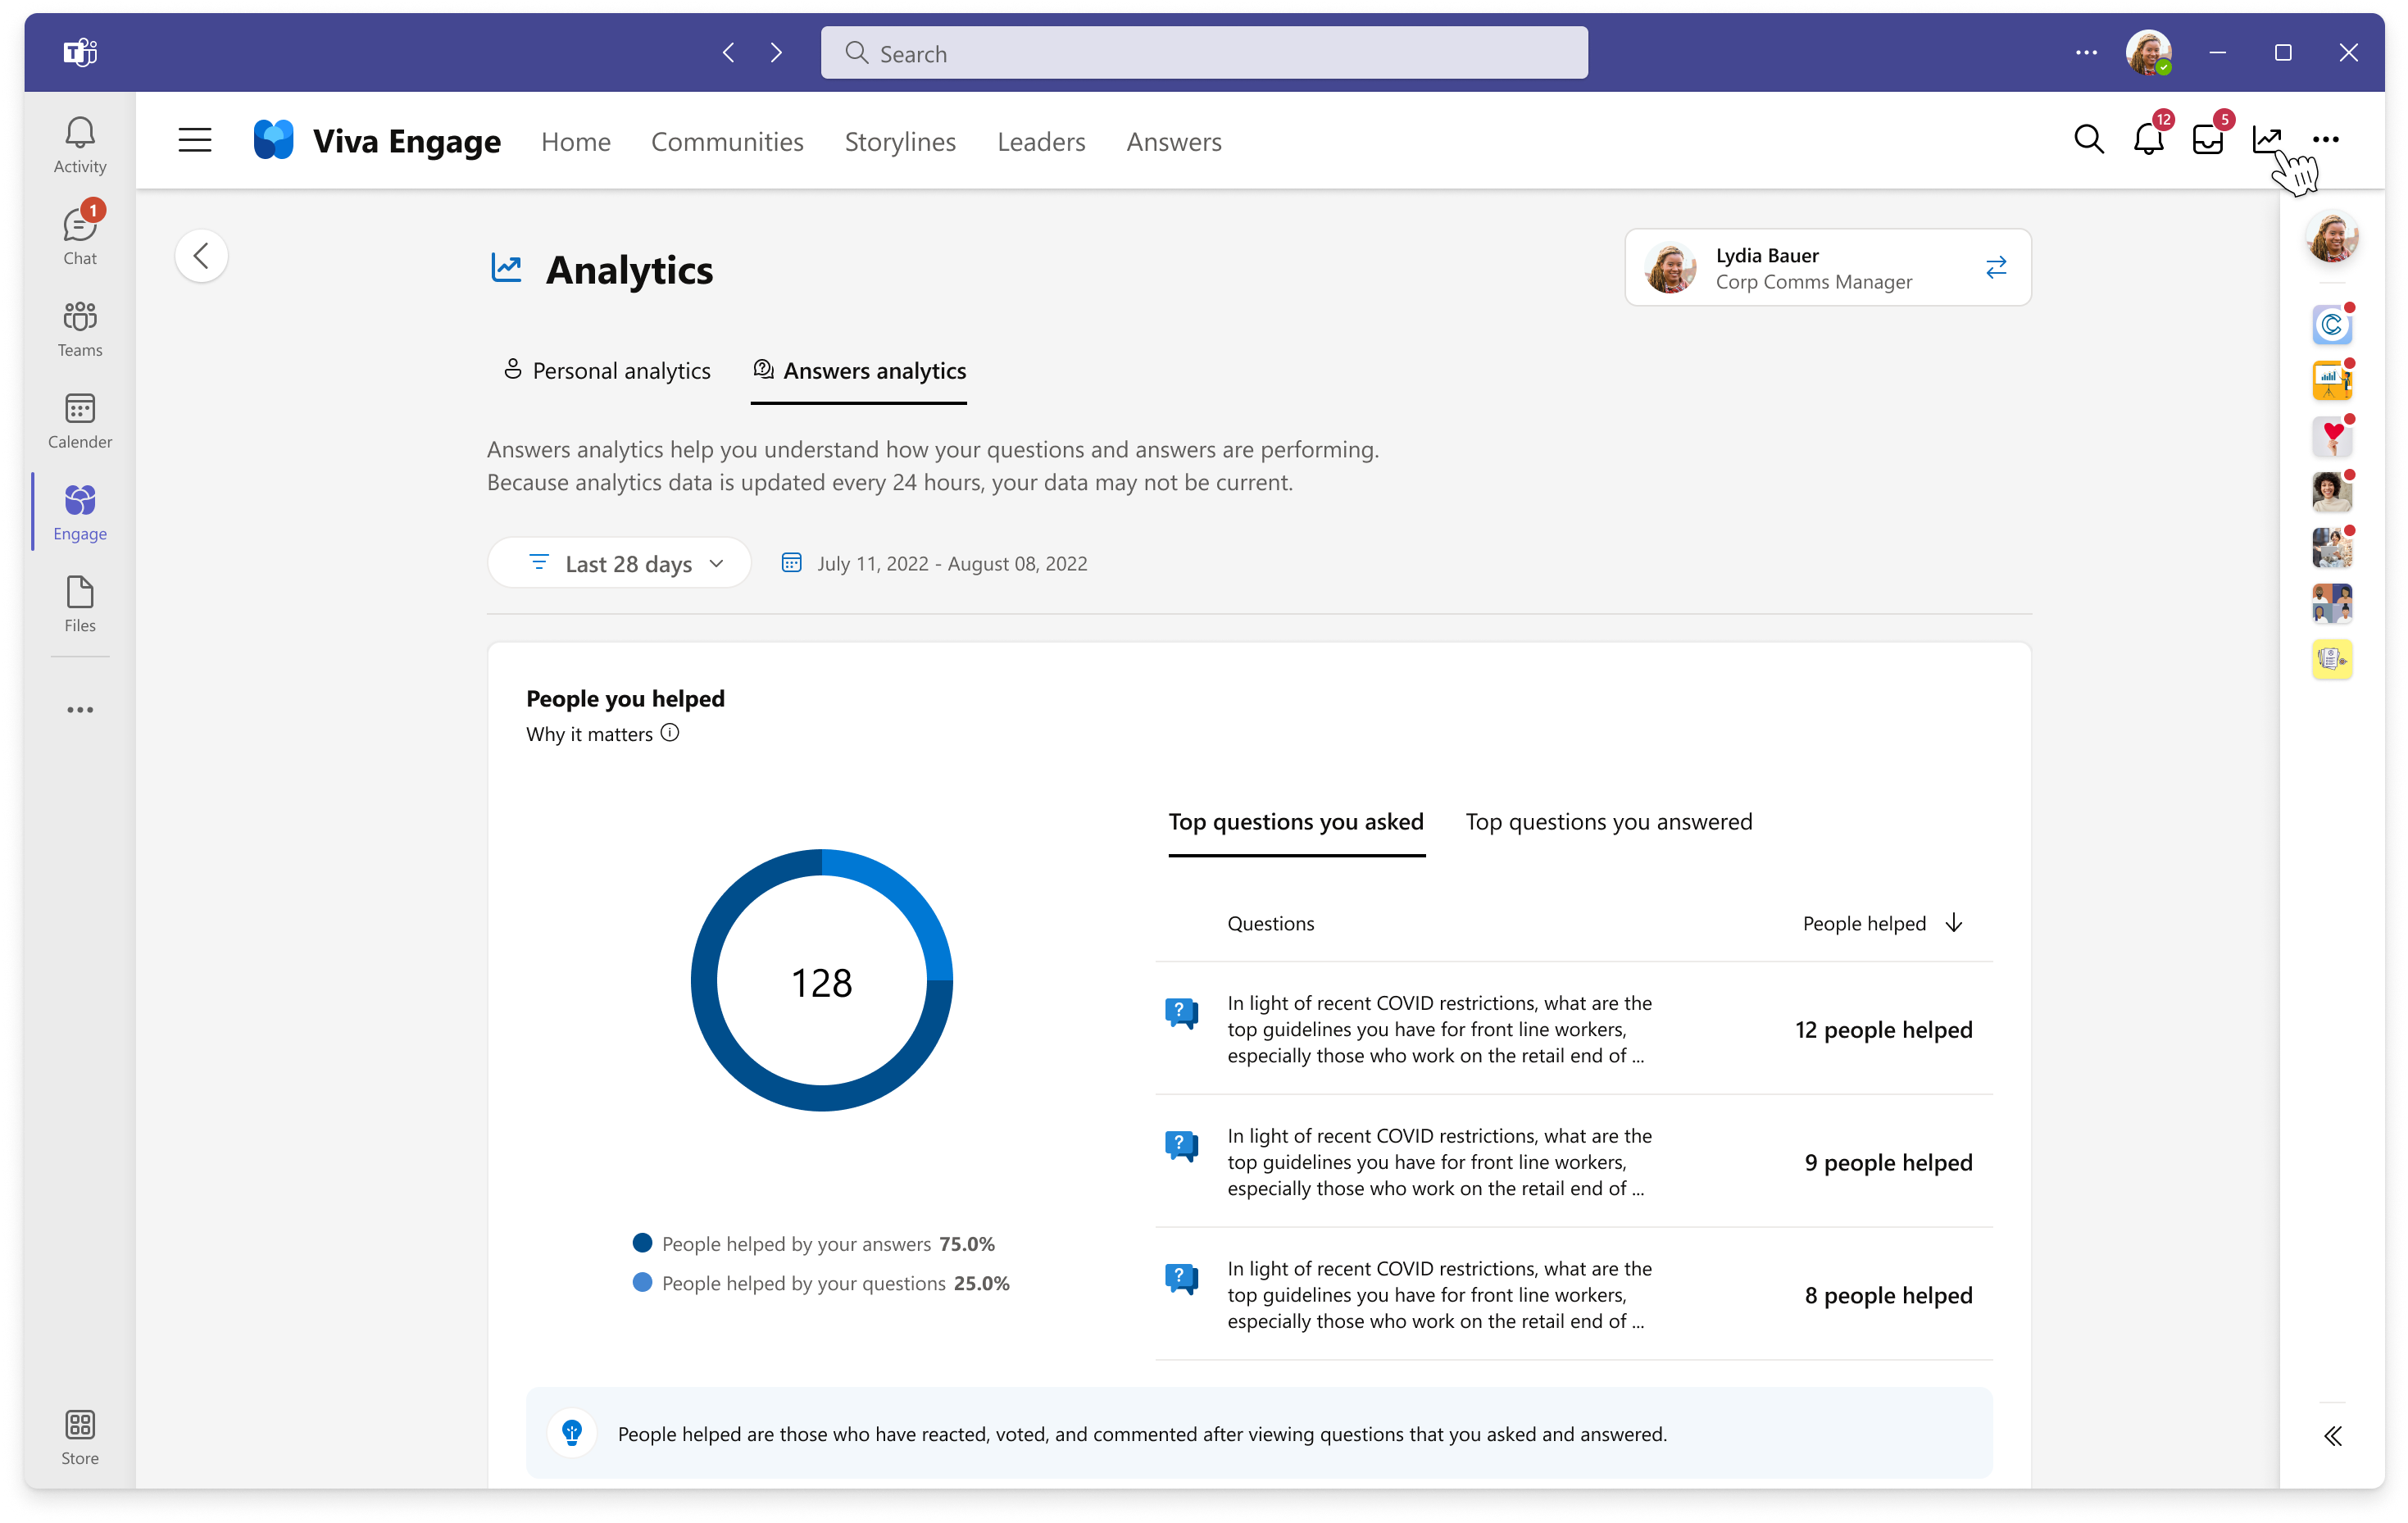The width and height of the screenshot is (2408, 1523).
Task: Switch to Personal analytics tab
Action: click(x=607, y=371)
